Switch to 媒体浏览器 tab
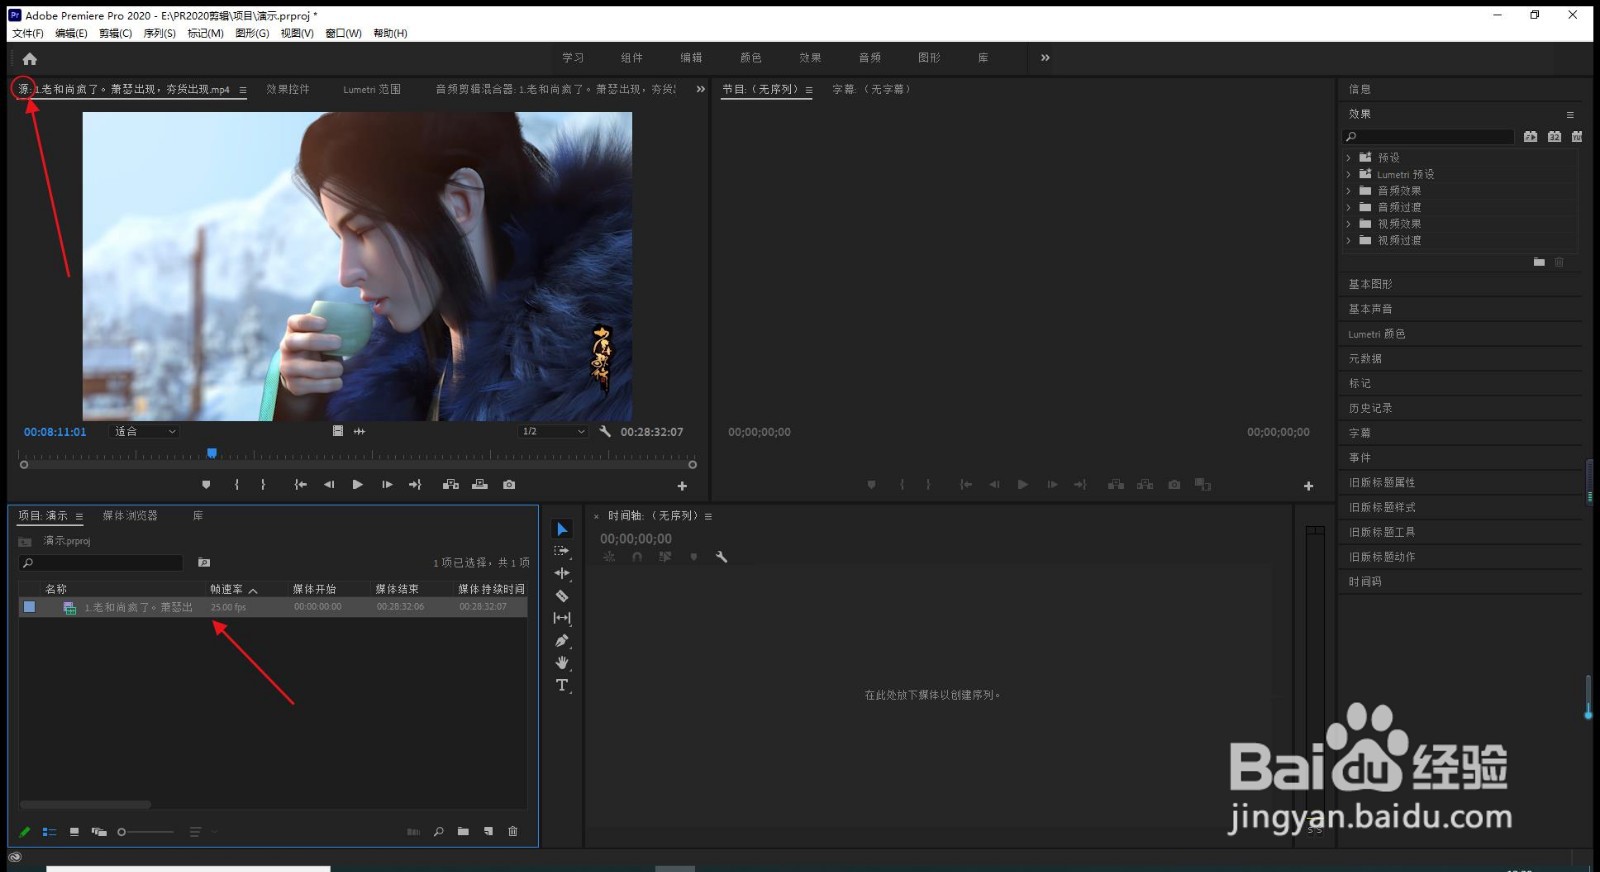The height and width of the screenshot is (872, 1600). pos(130,516)
